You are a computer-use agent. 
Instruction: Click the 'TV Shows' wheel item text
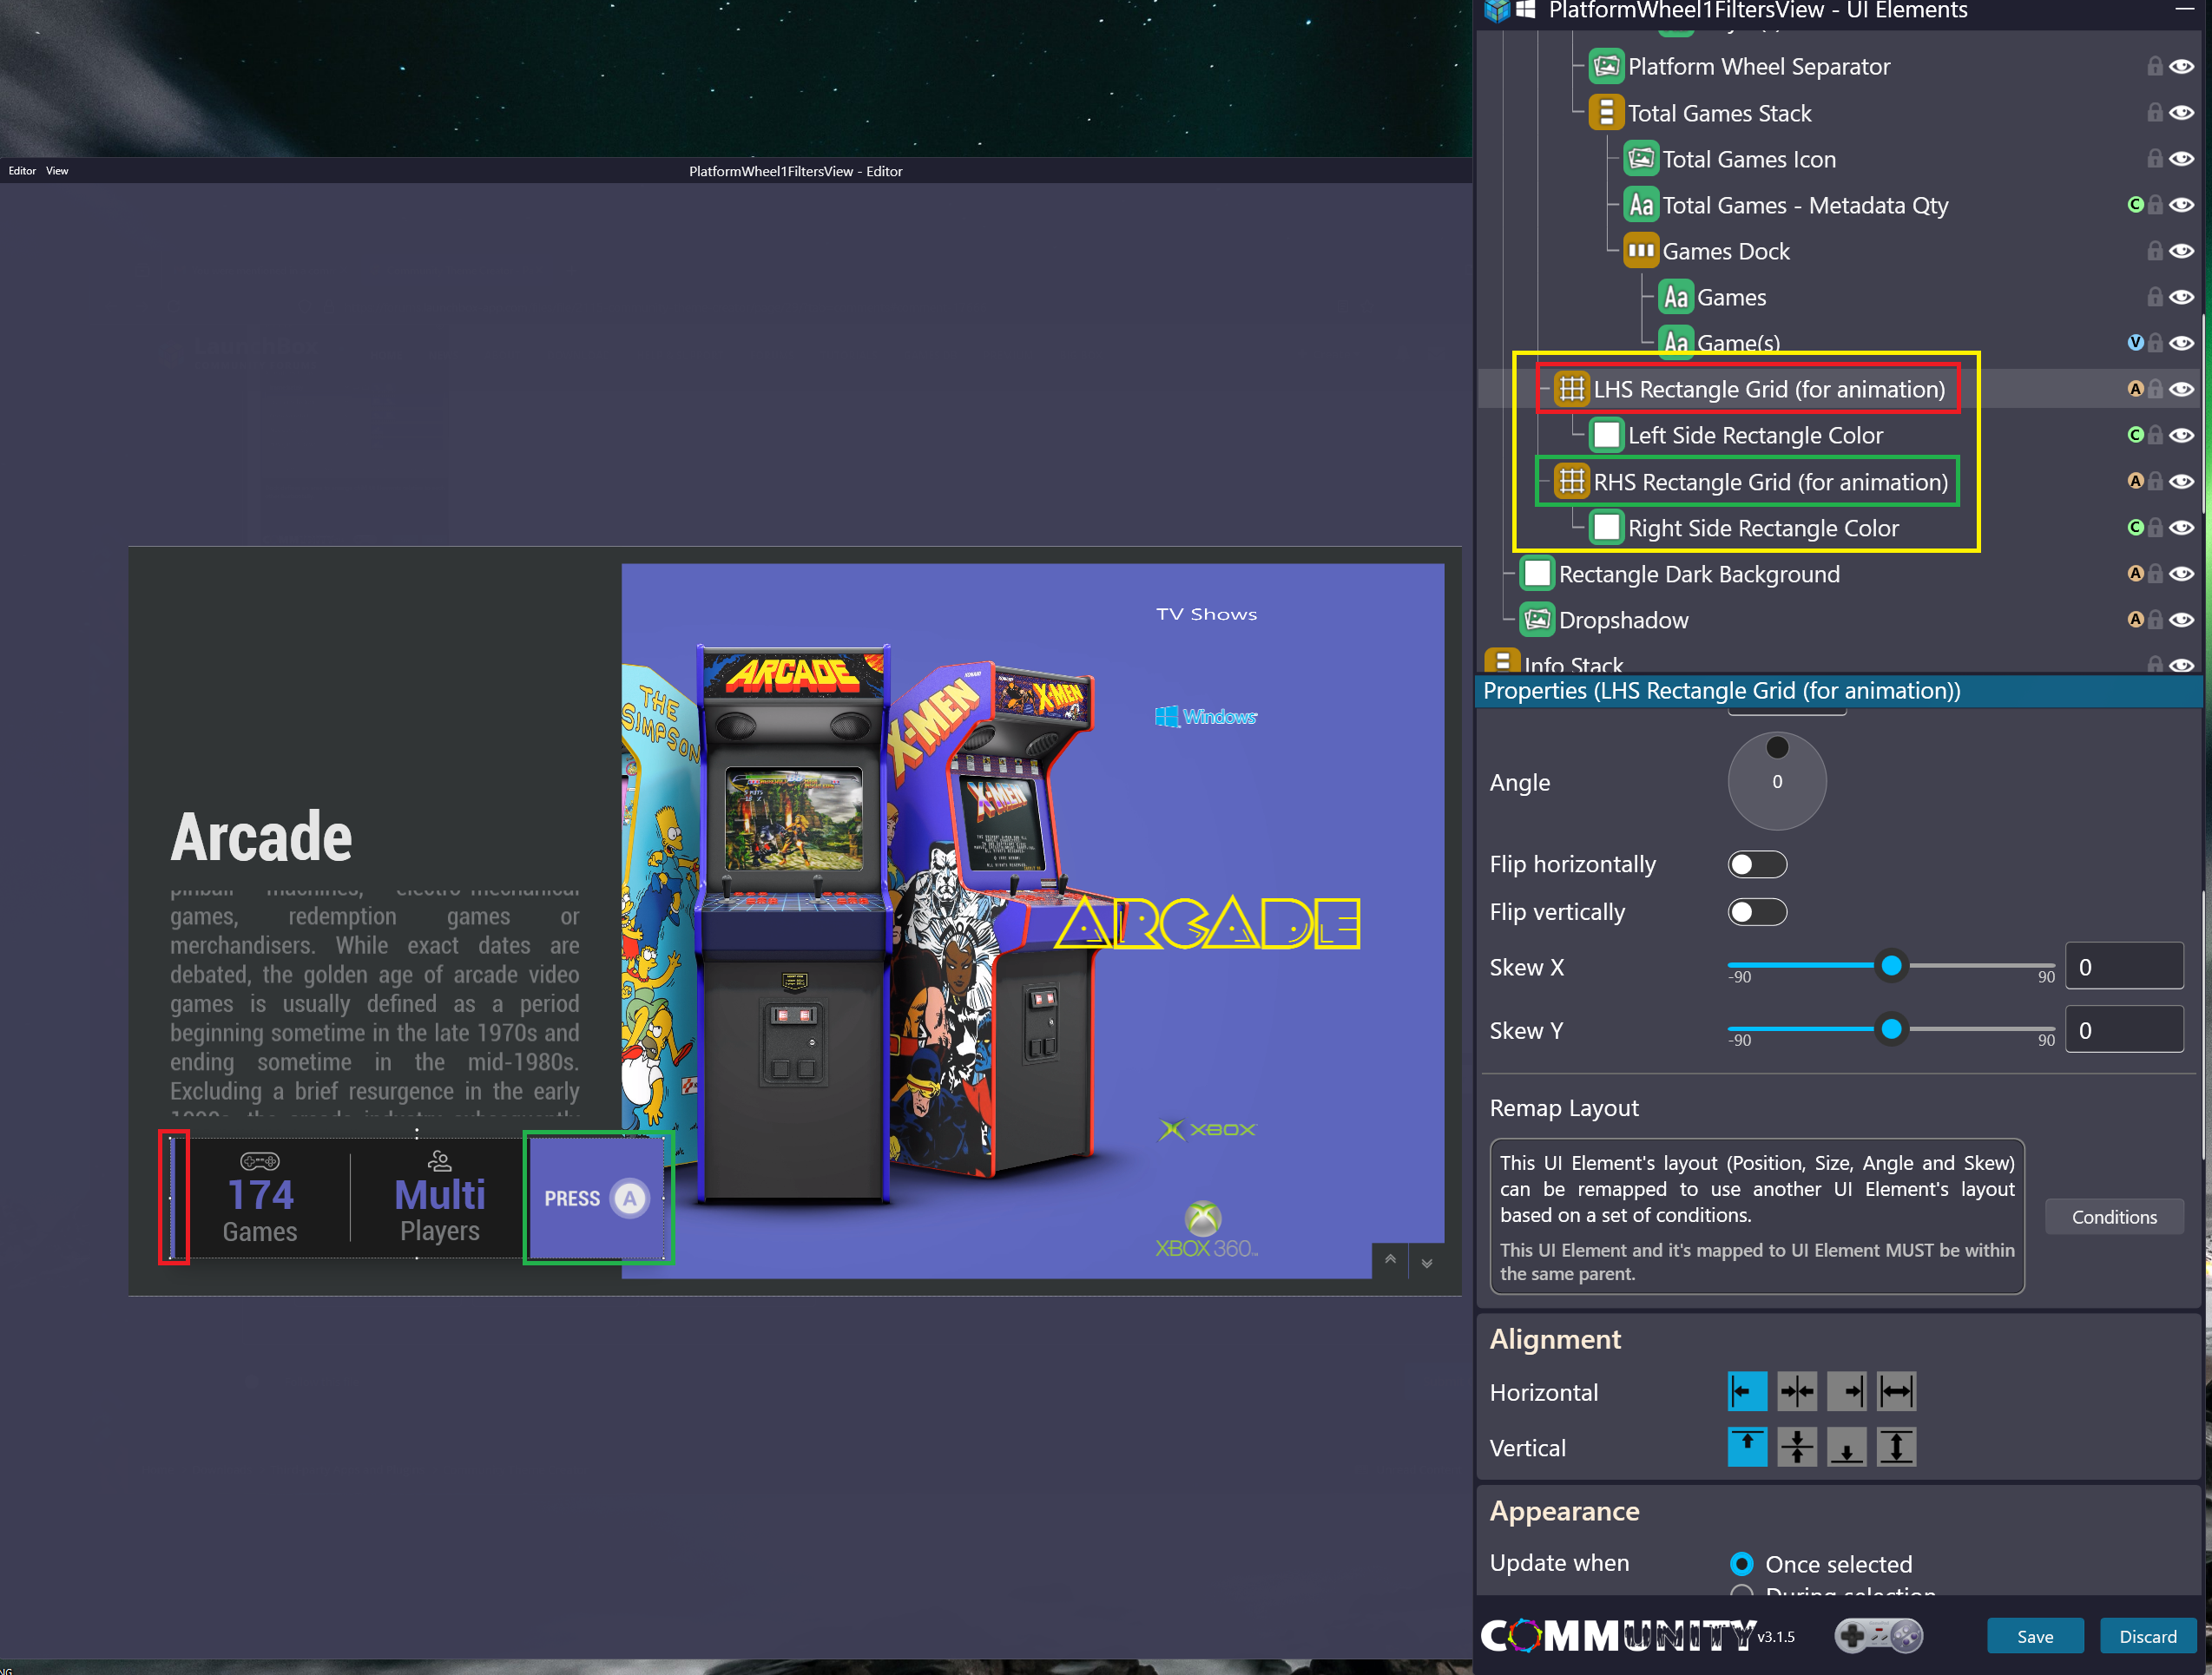[x=1206, y=614]
